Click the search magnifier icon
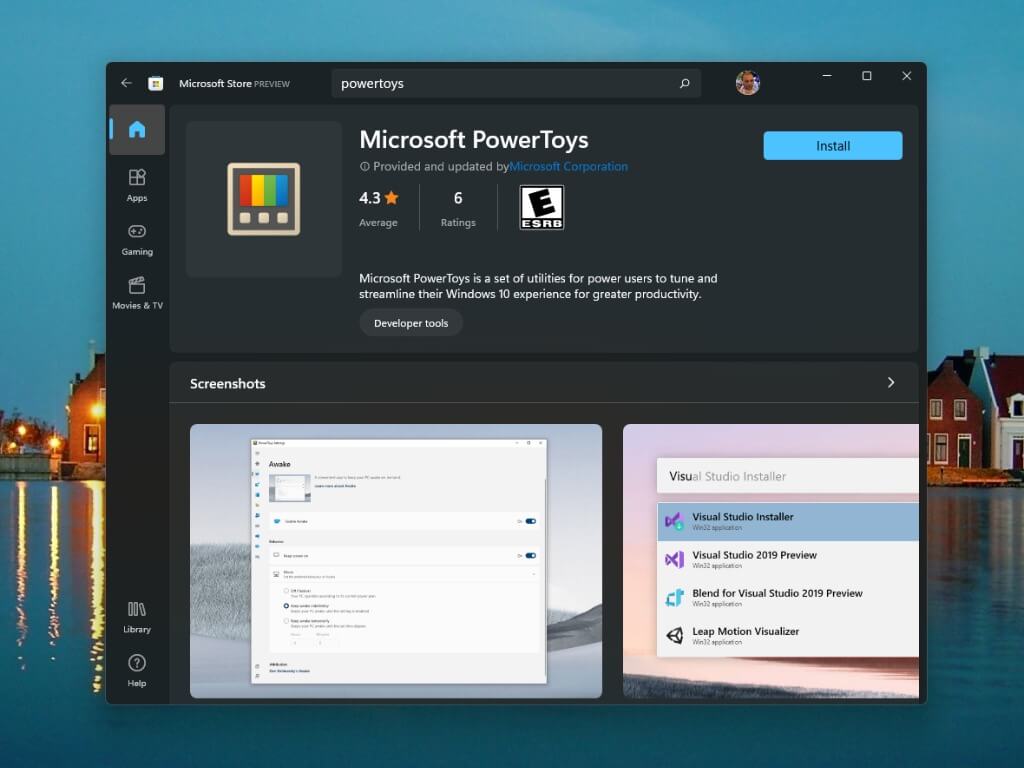 pyautogui.click(x=685, y=84)
